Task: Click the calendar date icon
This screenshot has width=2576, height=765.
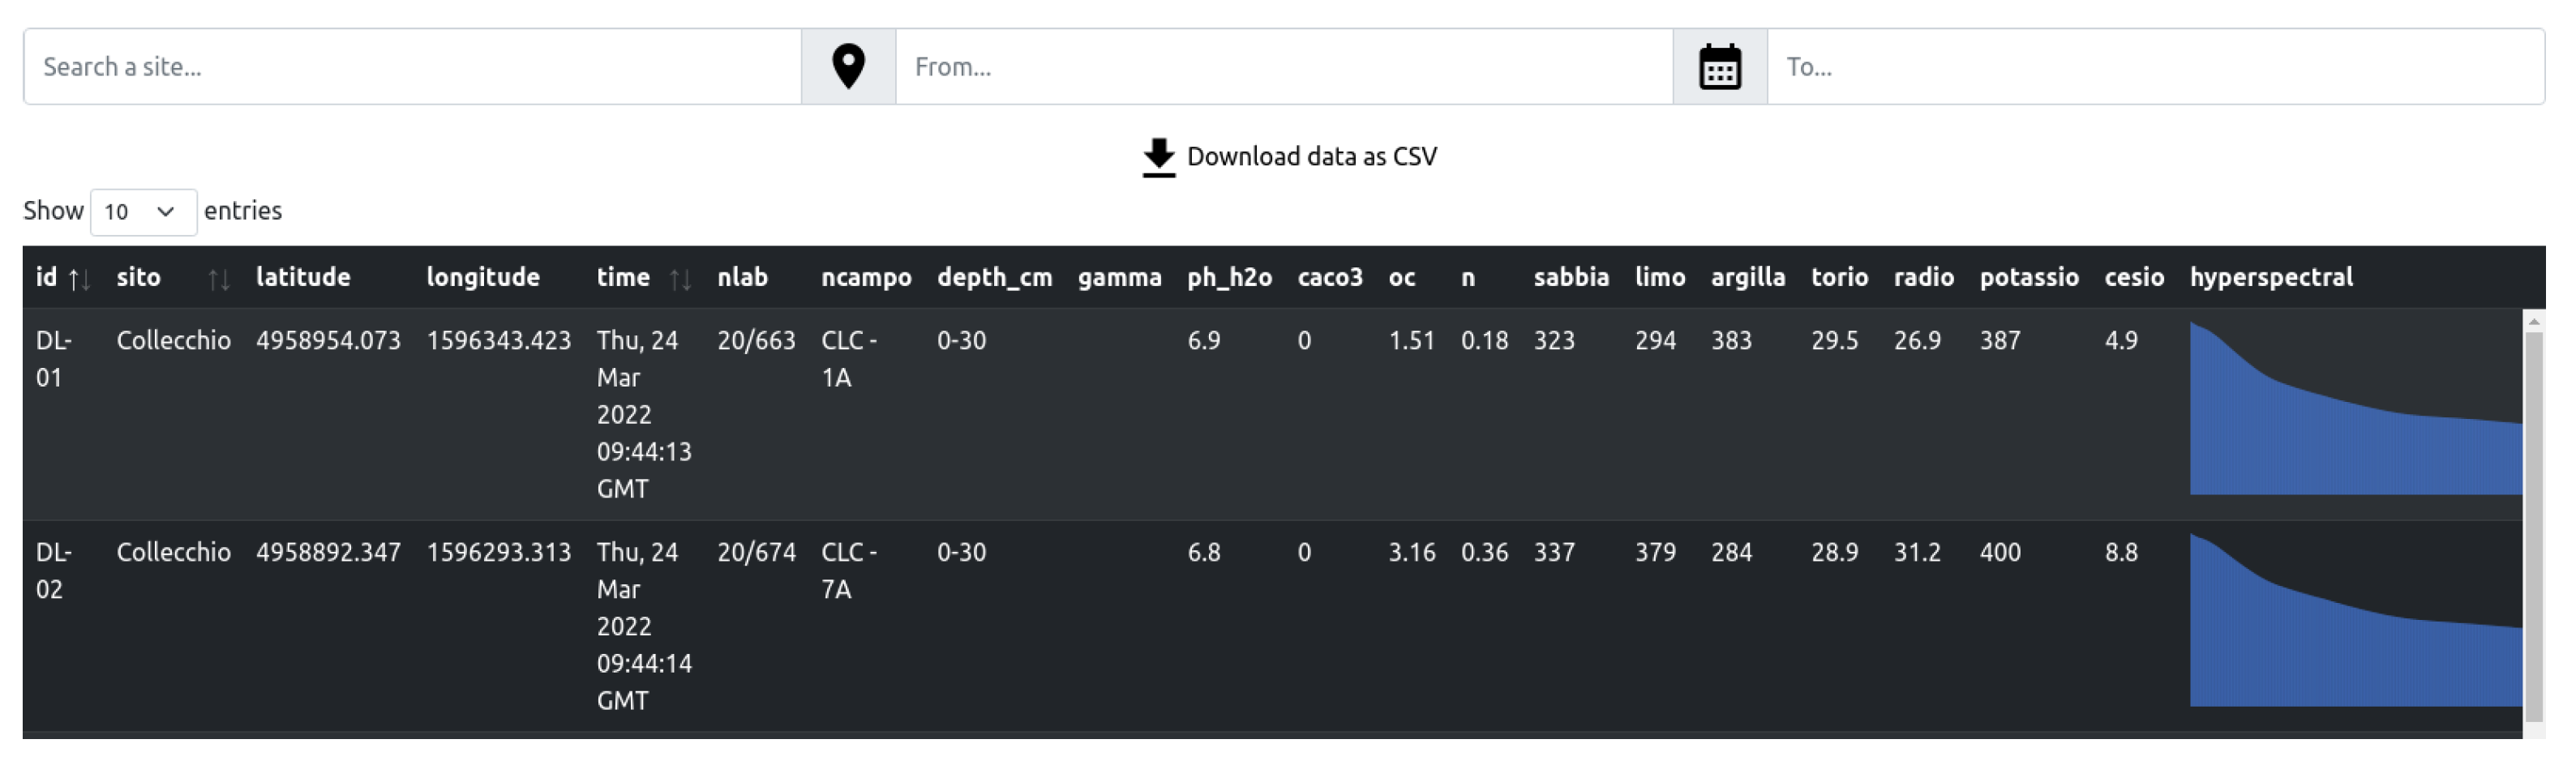Action: tap(1720, 67)
